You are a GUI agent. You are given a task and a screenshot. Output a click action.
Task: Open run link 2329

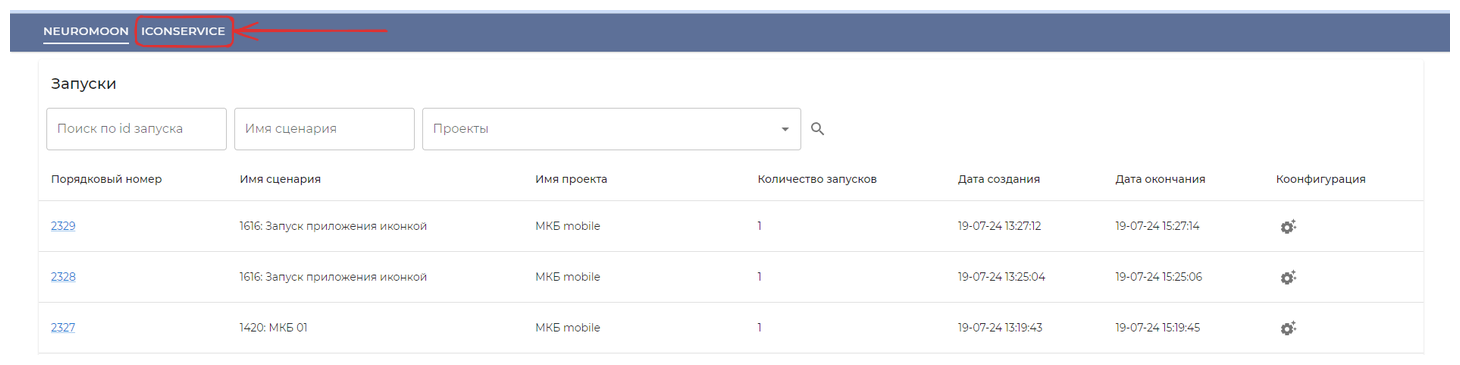pos(63,226)
